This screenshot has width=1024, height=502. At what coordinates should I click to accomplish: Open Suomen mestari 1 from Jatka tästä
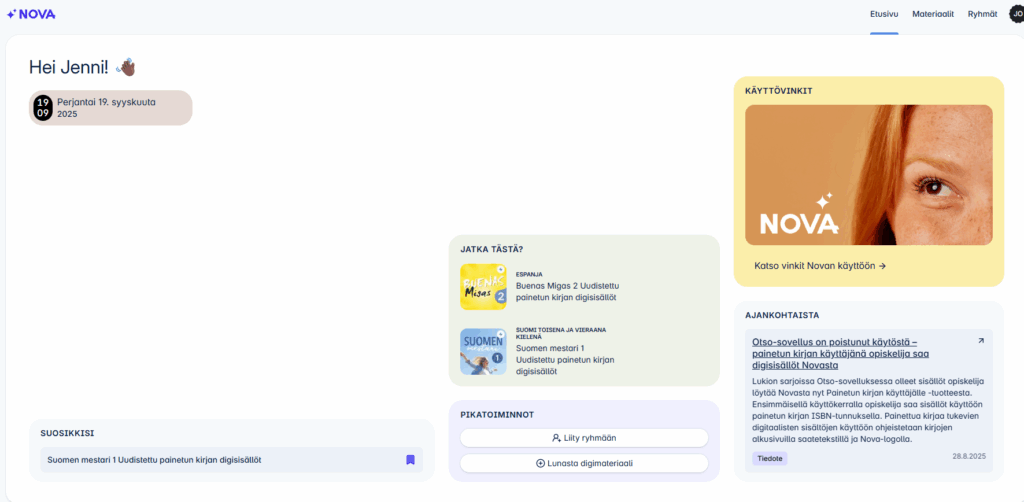pos(565,360)
